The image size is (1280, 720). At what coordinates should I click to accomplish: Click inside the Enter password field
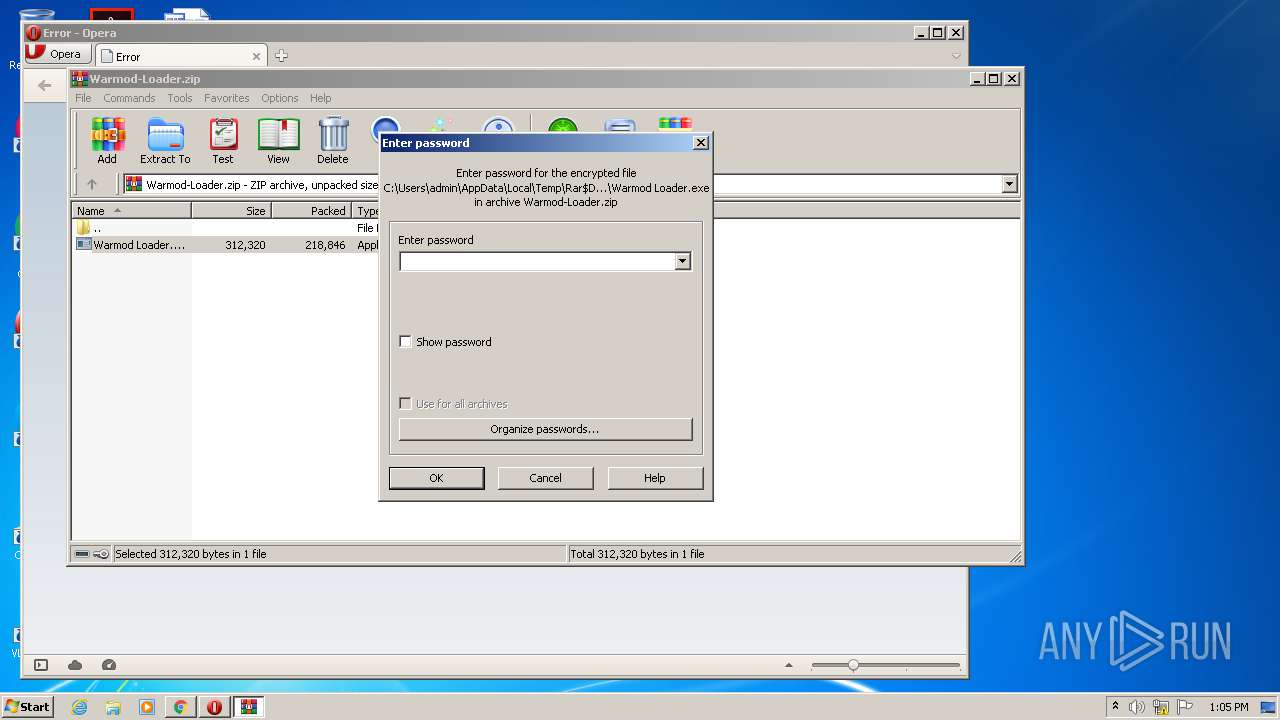(537, 261)
